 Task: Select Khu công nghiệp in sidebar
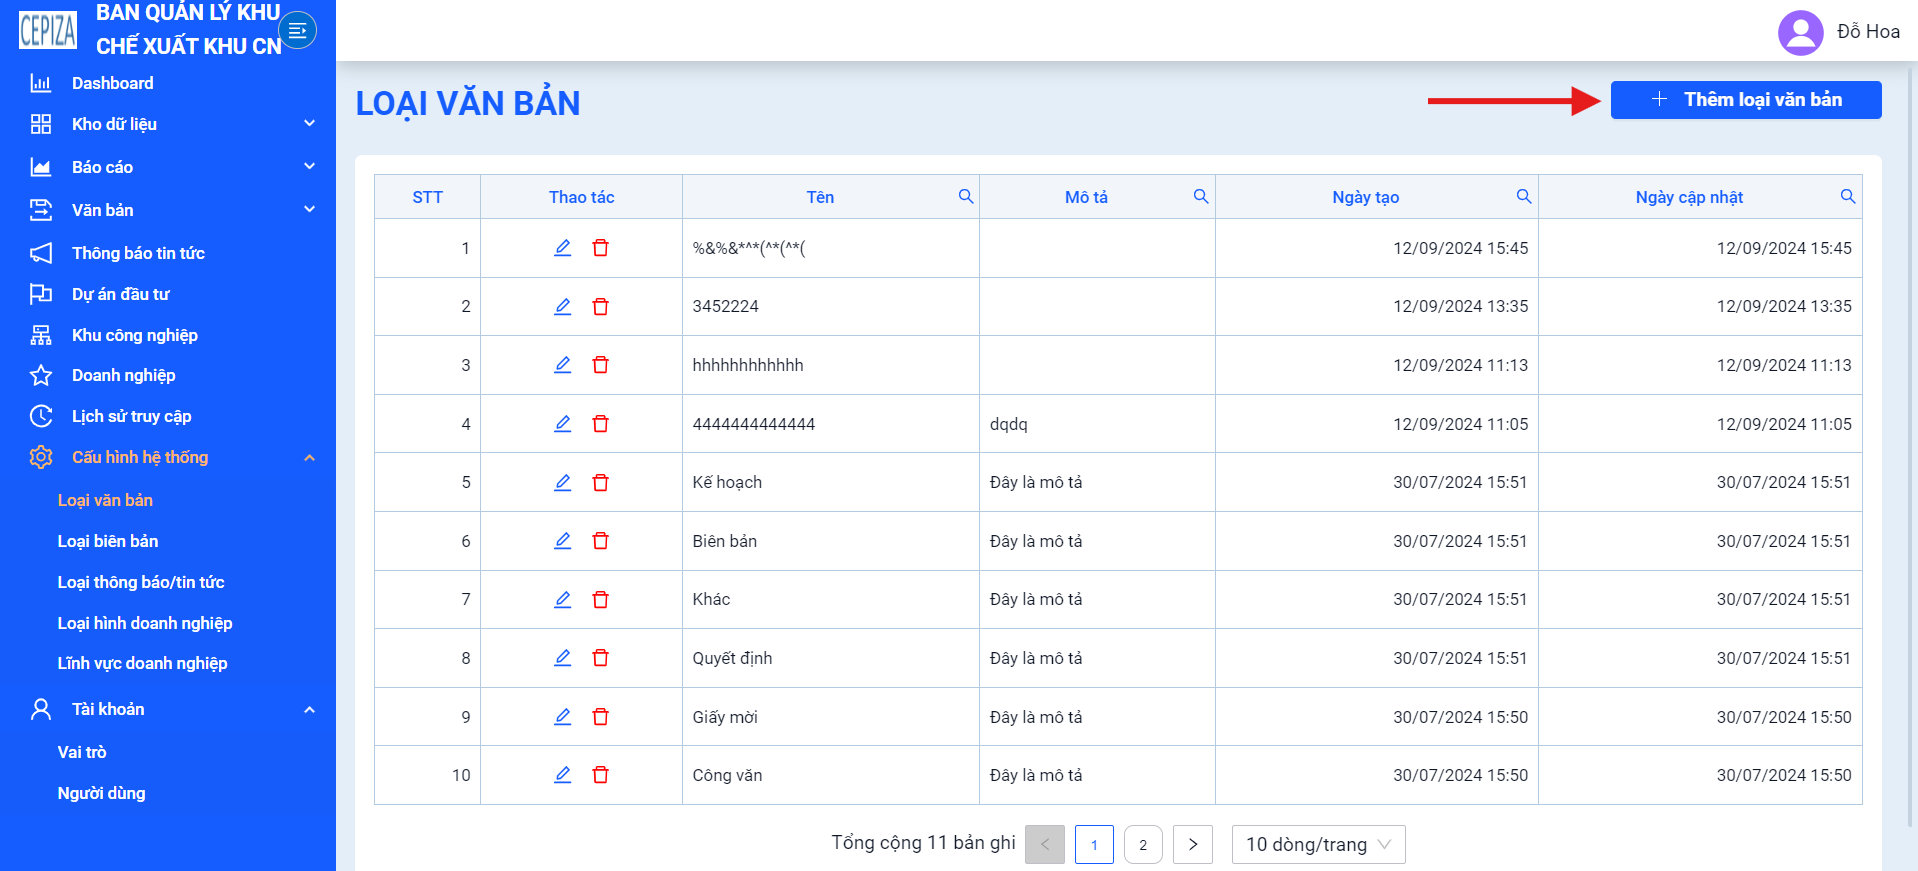coord(135,335)
